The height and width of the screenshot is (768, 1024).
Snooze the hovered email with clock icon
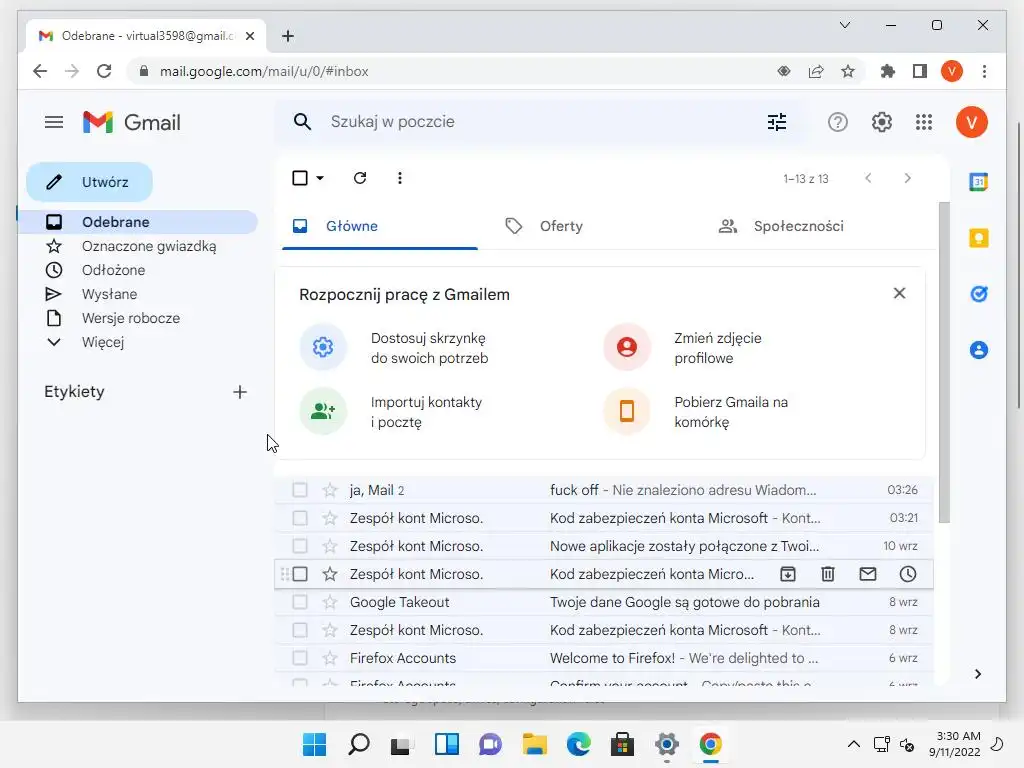[908, 574]
